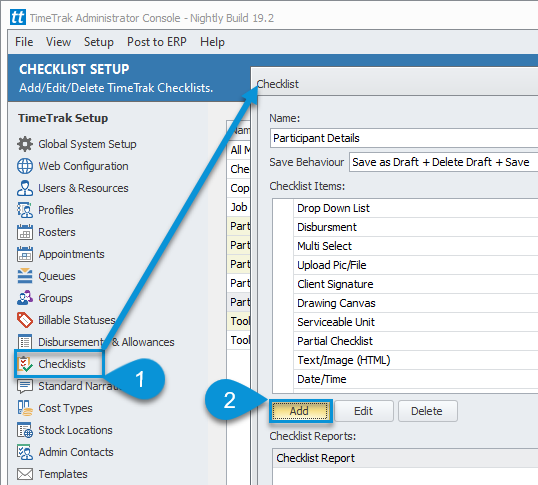538x485 pixels.
Task: Click the Delete checklist item button
Action: pos(427,411)
